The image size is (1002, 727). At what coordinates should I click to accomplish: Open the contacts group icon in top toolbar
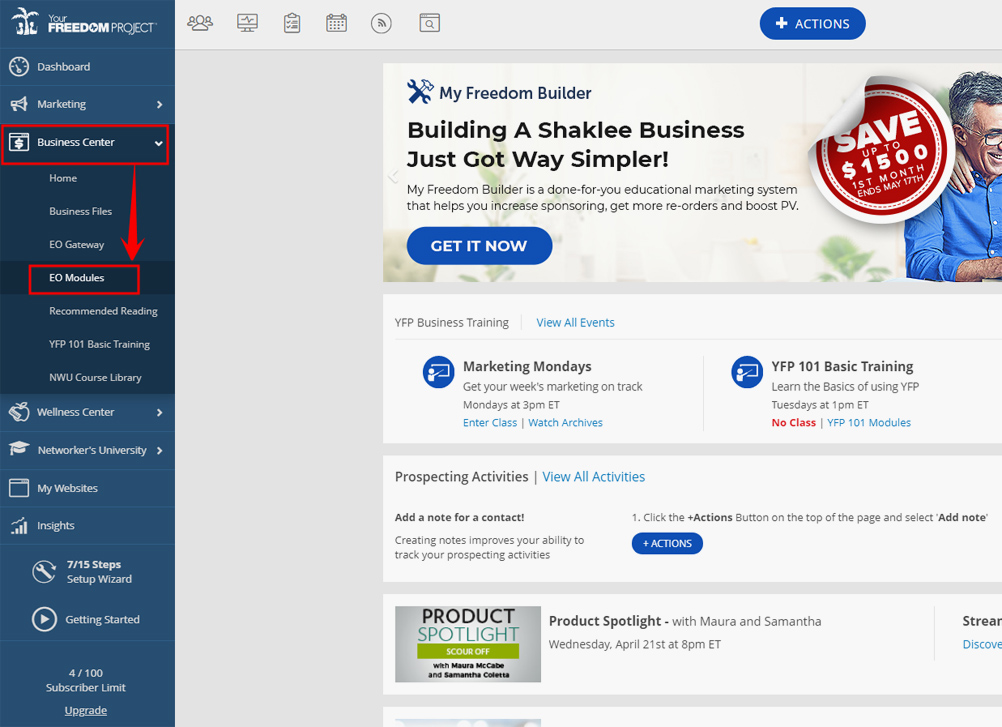click(x=200, y=24)
